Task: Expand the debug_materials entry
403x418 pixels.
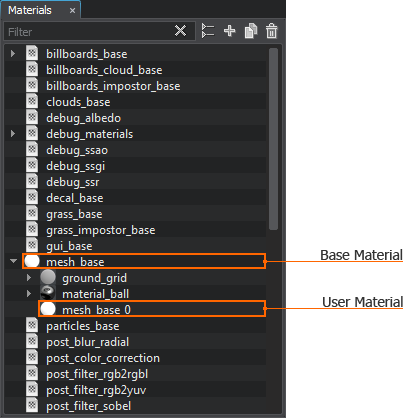Action: tap(13, 134)
